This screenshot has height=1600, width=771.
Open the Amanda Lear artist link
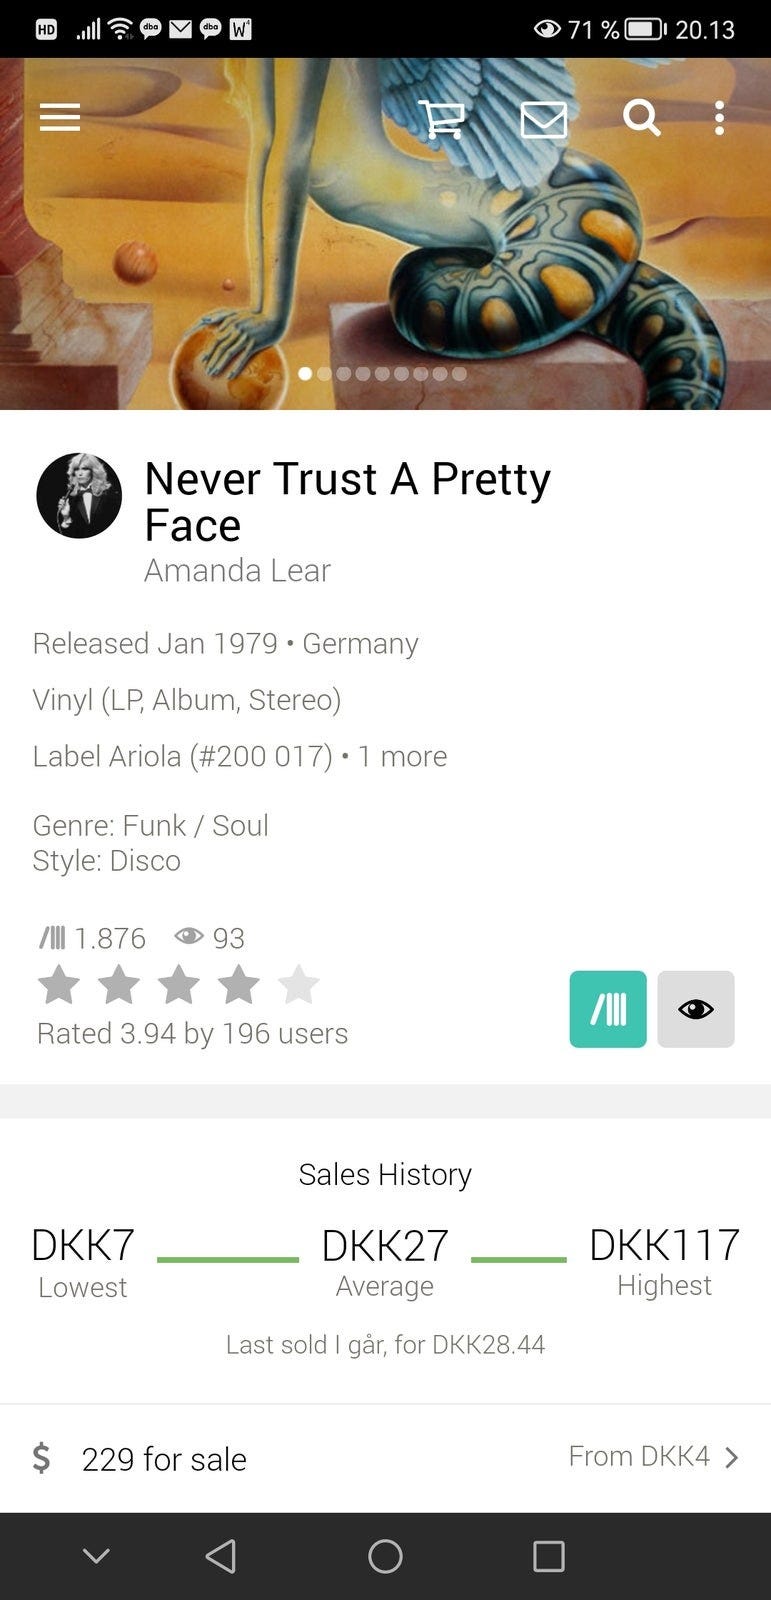[x=237, y=570]
